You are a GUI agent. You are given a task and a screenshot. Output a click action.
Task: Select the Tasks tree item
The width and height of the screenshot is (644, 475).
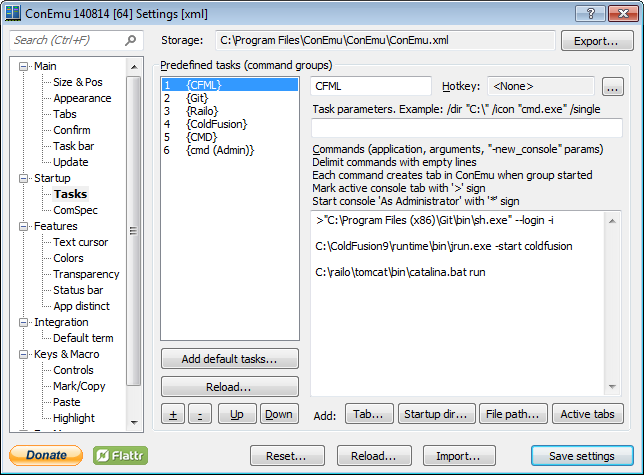70,194
